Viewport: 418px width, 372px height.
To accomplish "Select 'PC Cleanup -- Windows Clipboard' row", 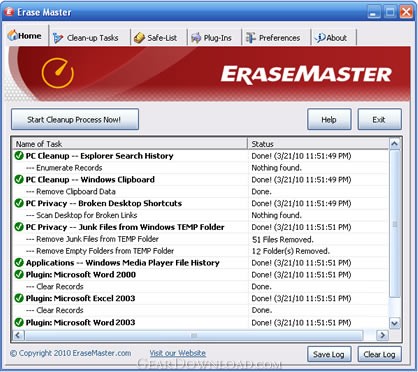I will click(200, 179).
